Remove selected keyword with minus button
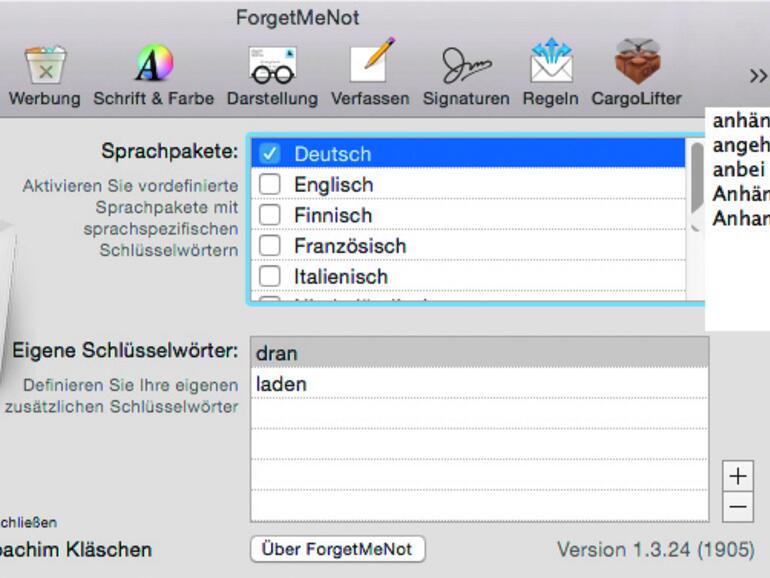Image resolution: width=770 pixels, height=578 pixels. [738, 506]
